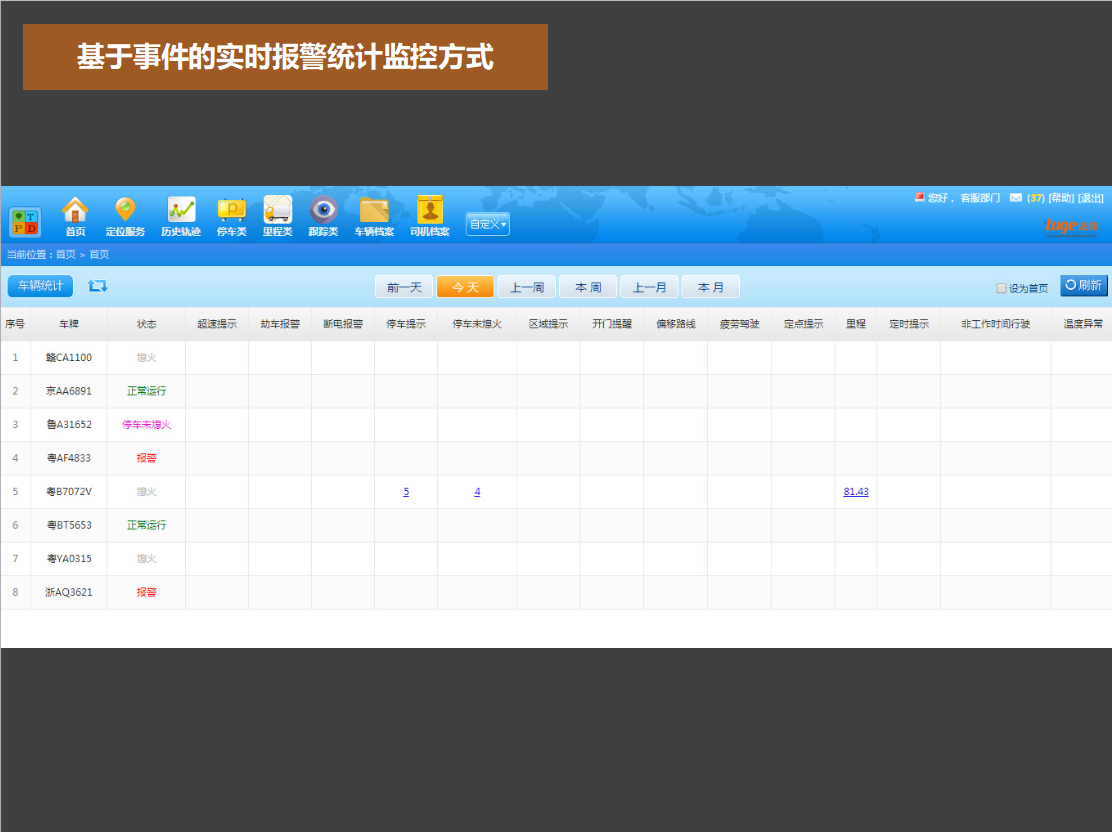
Task: Open 历史轨迹 chart icon
Action: pyautogui.click(x=181, y=211)
